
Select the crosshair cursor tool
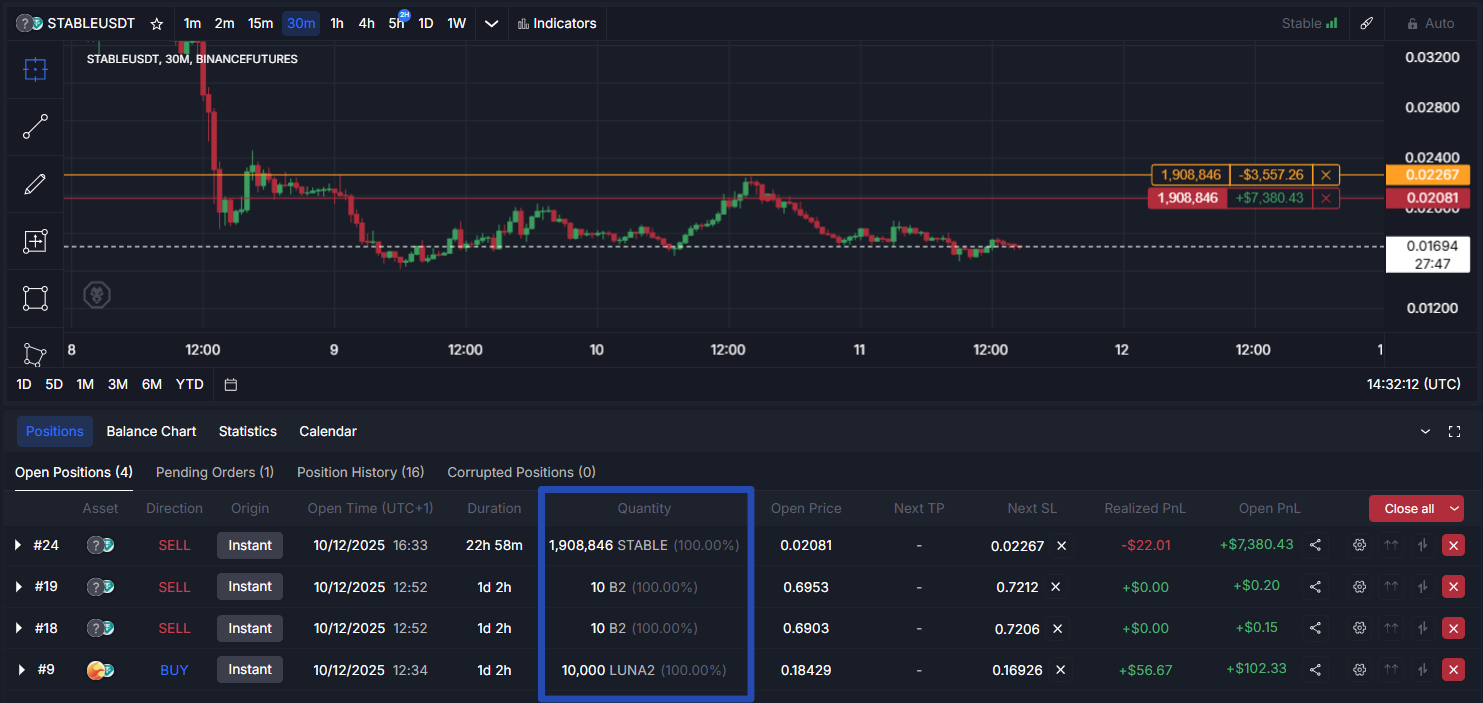35,69
